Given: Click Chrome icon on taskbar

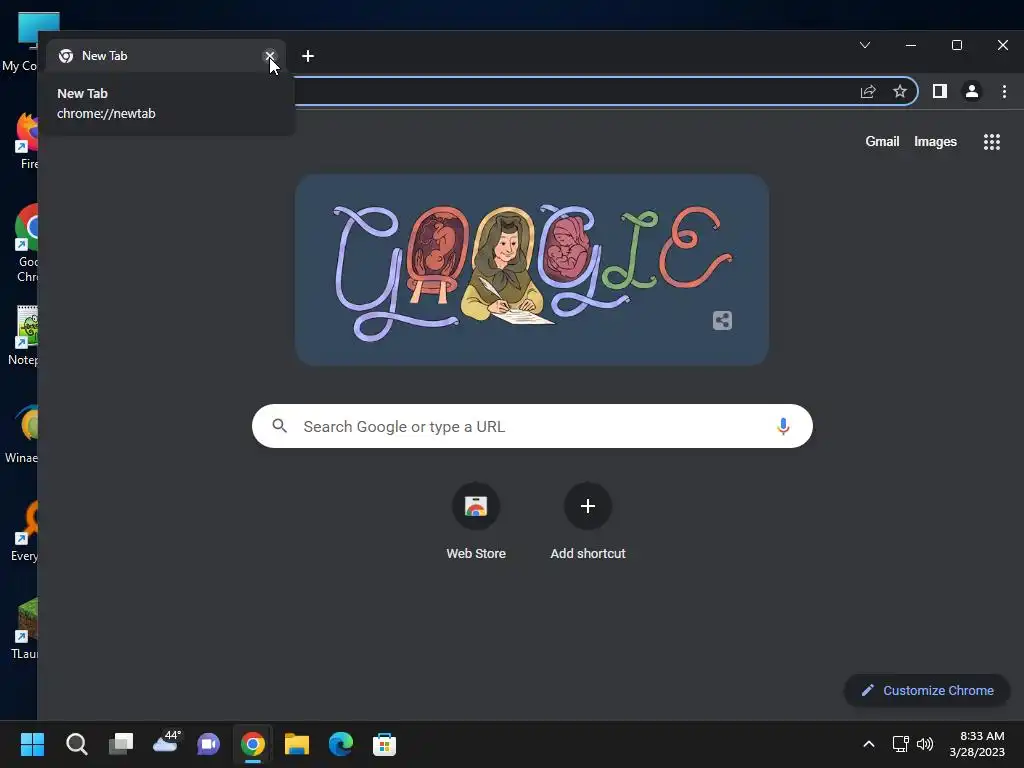Looking at the screenshot, I should (x=253, y=744).
